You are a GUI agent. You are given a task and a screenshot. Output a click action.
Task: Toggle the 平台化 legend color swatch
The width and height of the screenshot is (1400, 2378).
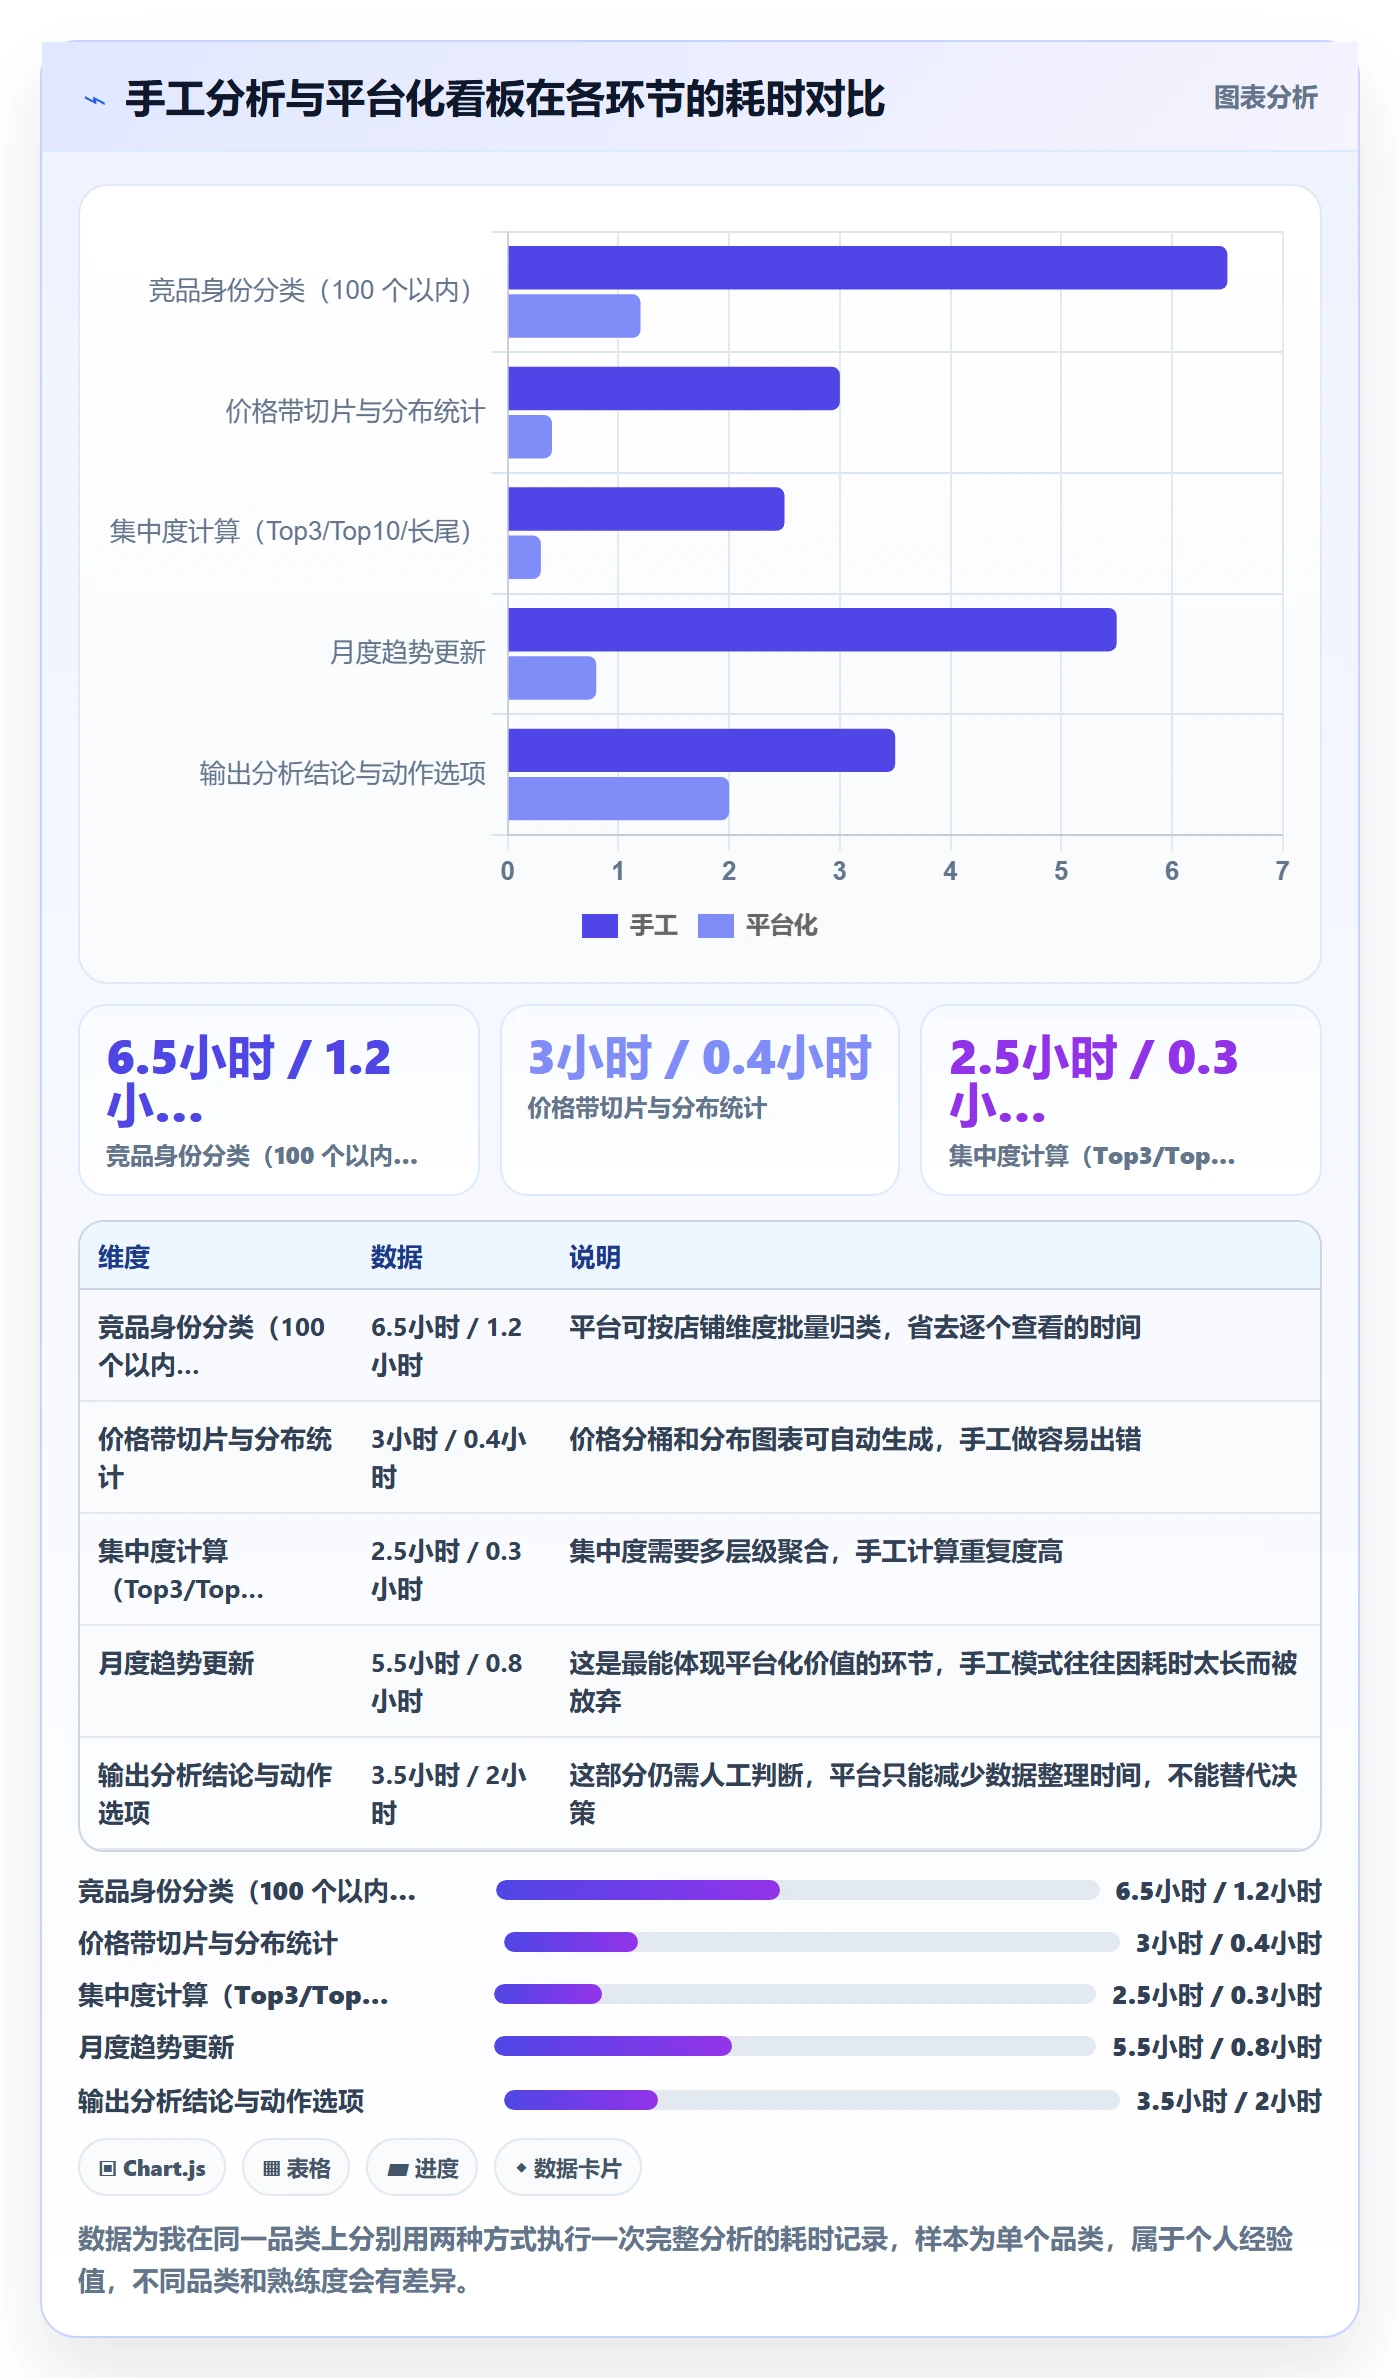pyautogui.click(x=716, y=926)
